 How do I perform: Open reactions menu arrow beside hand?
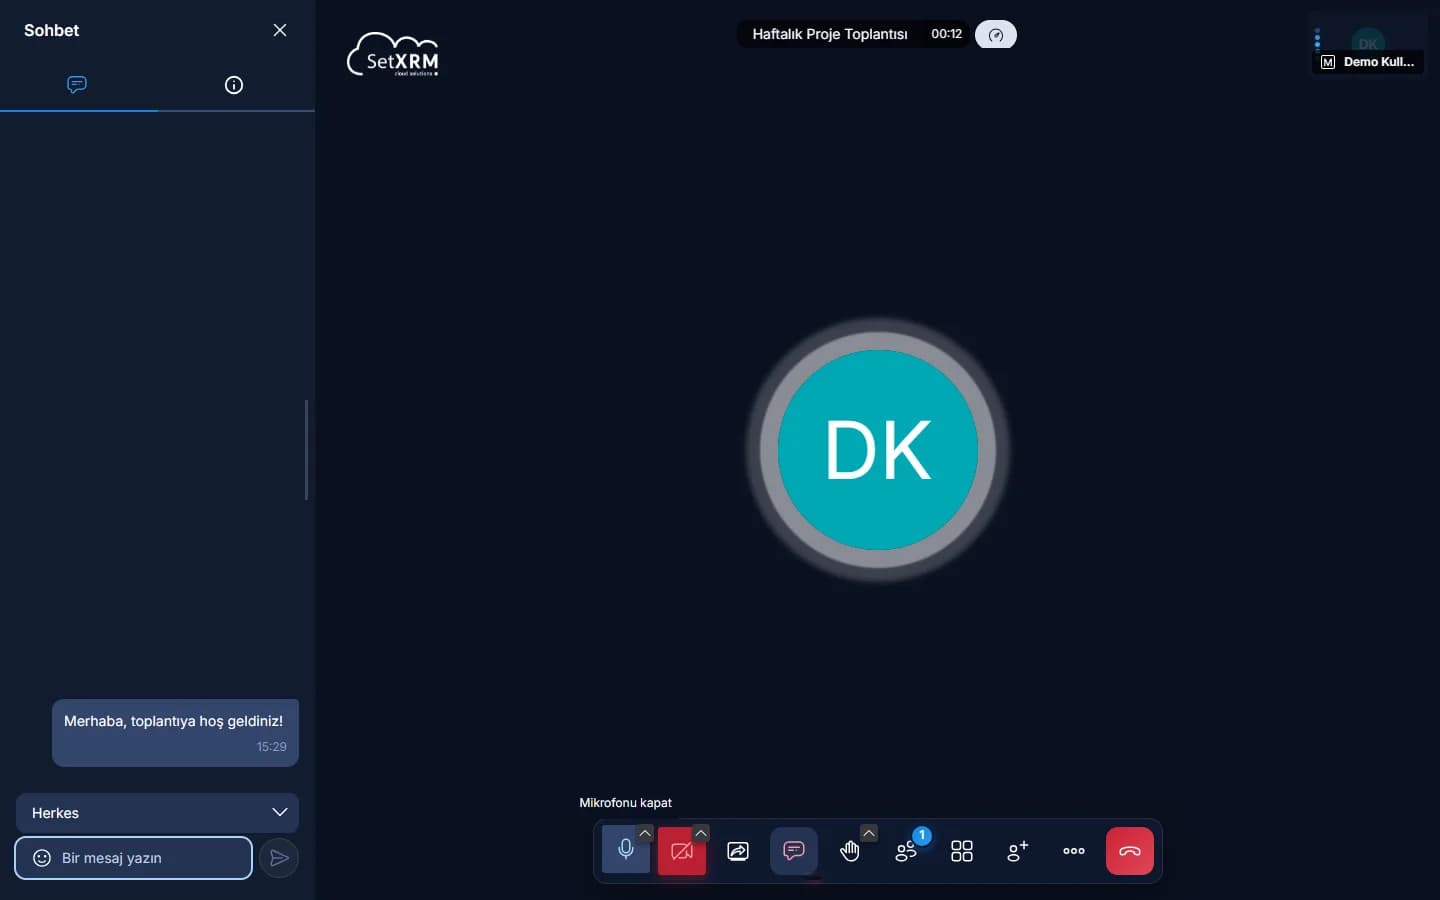pyautogui.click(x=869, y=833)
